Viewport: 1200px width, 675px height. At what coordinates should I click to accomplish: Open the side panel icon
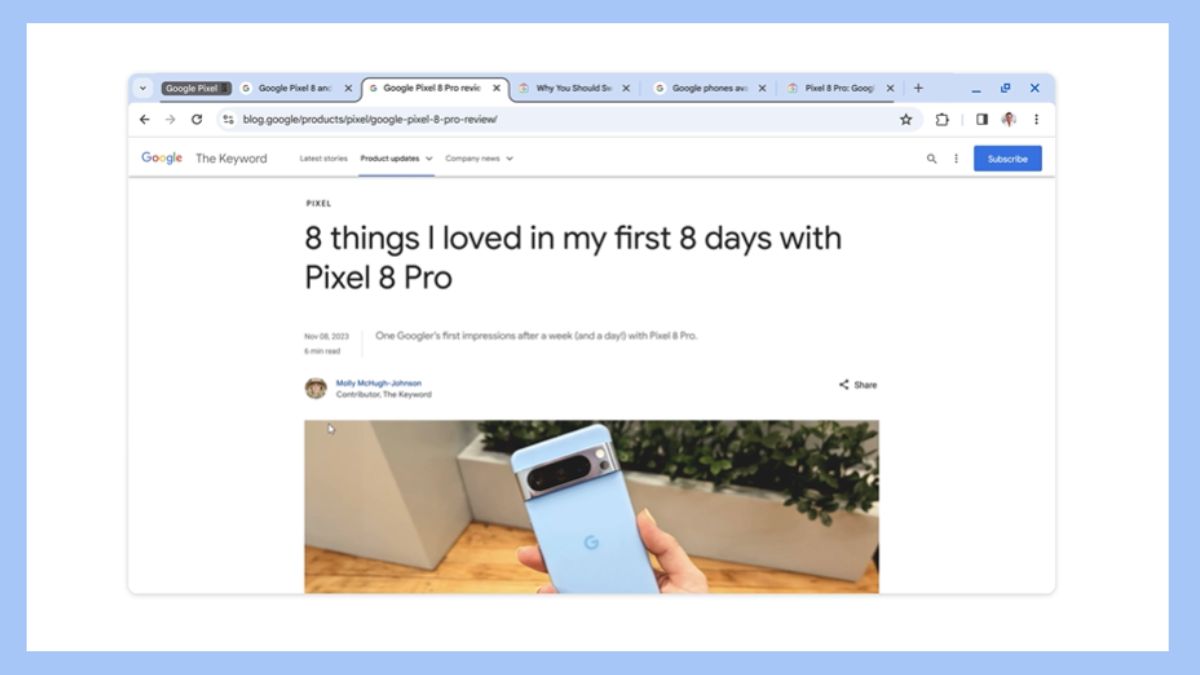(982, 119)
